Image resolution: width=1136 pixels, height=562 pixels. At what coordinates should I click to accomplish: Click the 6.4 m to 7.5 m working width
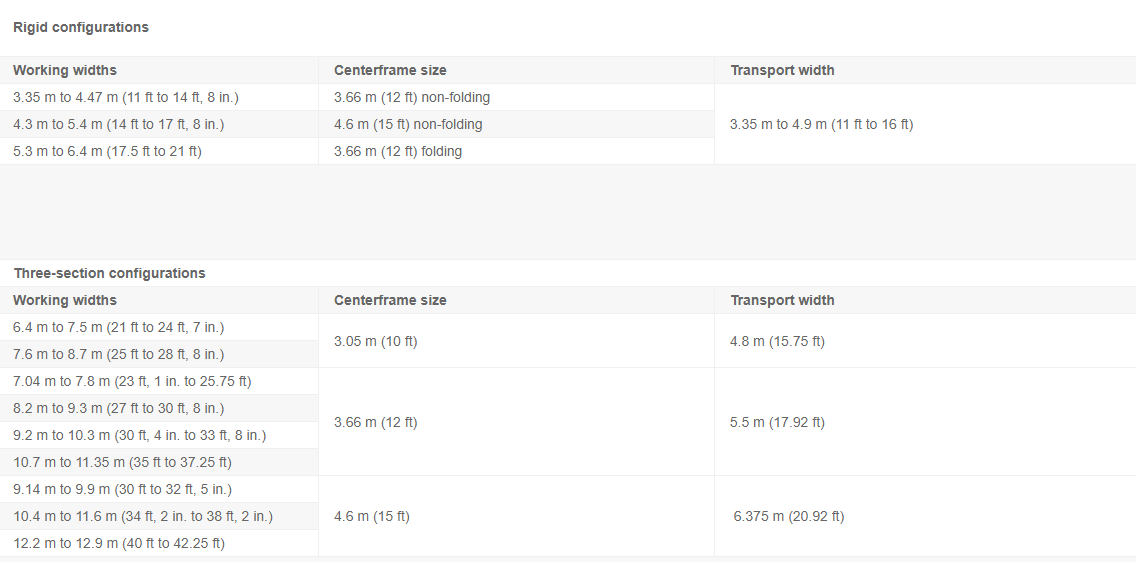(118, 327)
